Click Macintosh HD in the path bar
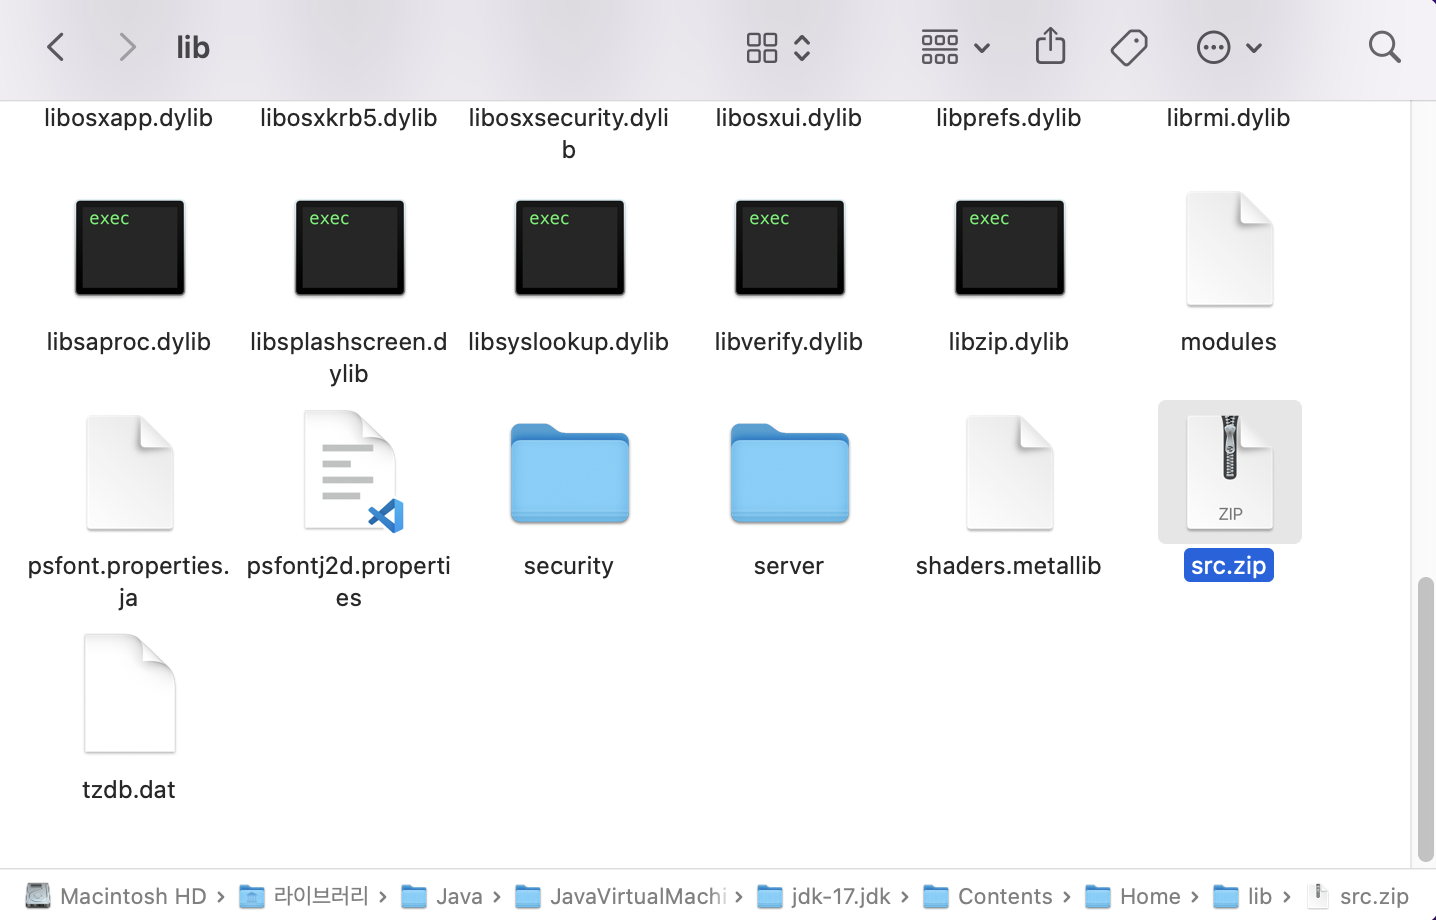This screenshot has height=920, width=1436. pyautogui.click(x=116, y=896)
